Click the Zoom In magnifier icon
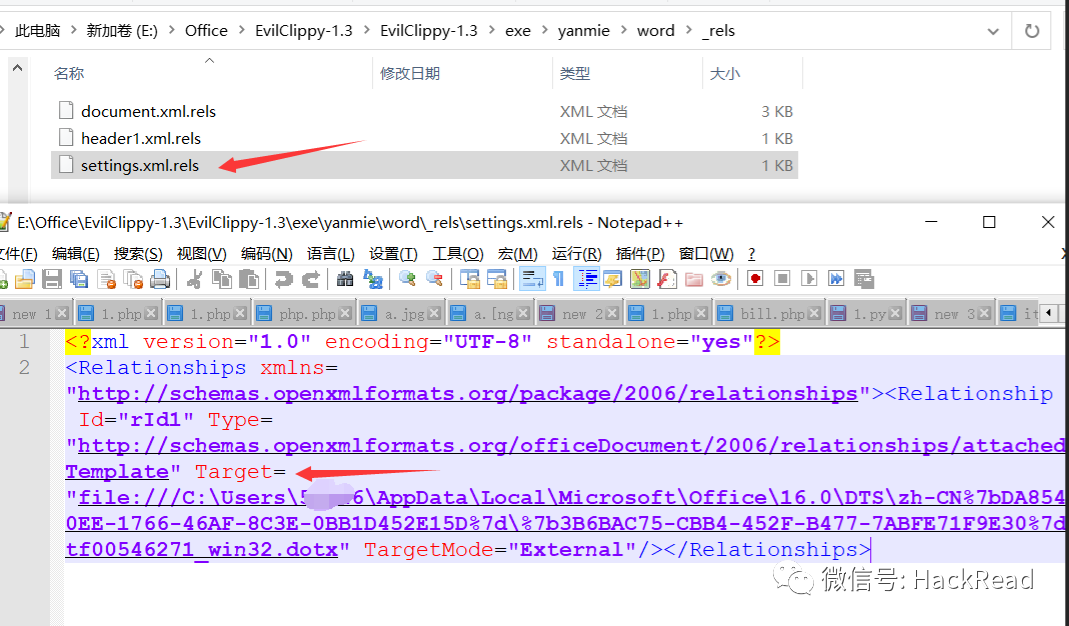This screenshot has height=626, width=1069. (x=407, y=279)
